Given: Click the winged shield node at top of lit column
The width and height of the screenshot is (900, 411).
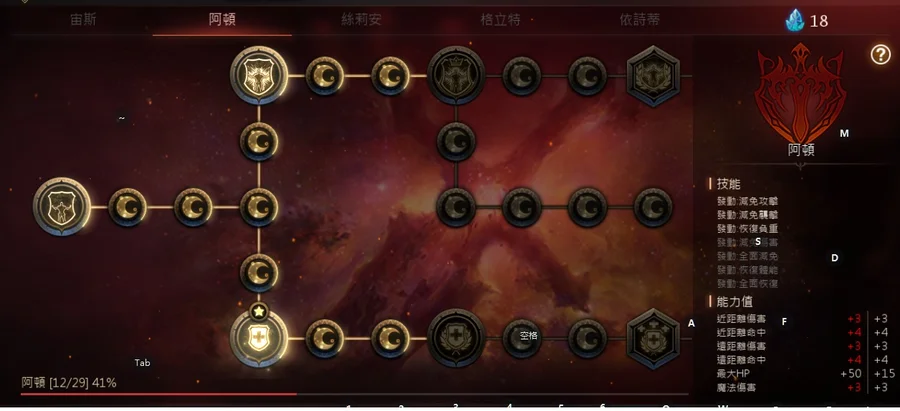Looking at the screenshot, I should pos(259,76).
